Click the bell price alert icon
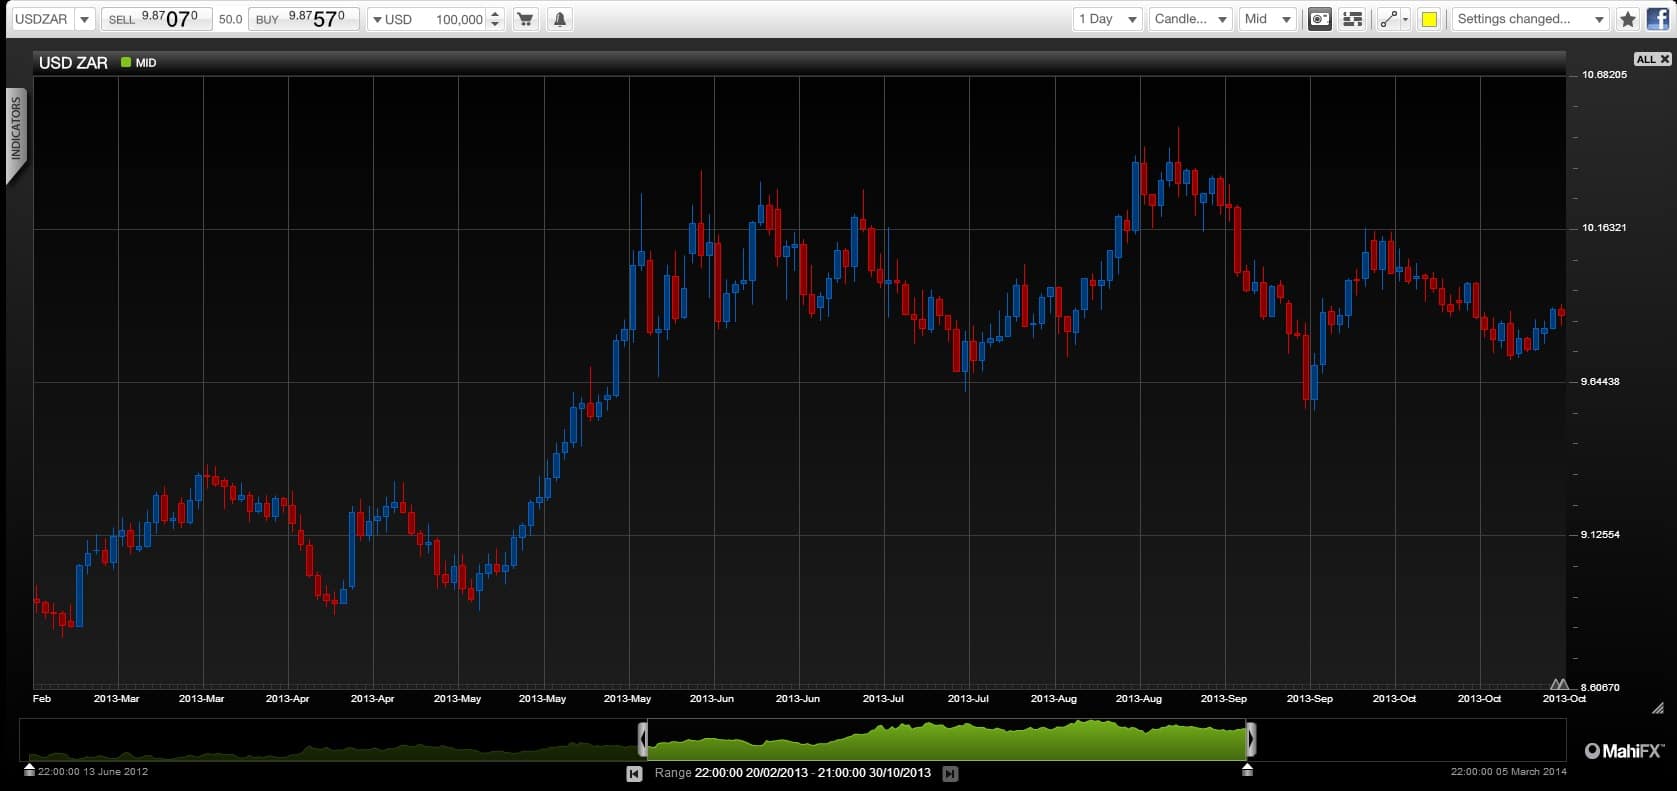The height and width of the screenshot is (791, 1677). click(x=560, y=19)
